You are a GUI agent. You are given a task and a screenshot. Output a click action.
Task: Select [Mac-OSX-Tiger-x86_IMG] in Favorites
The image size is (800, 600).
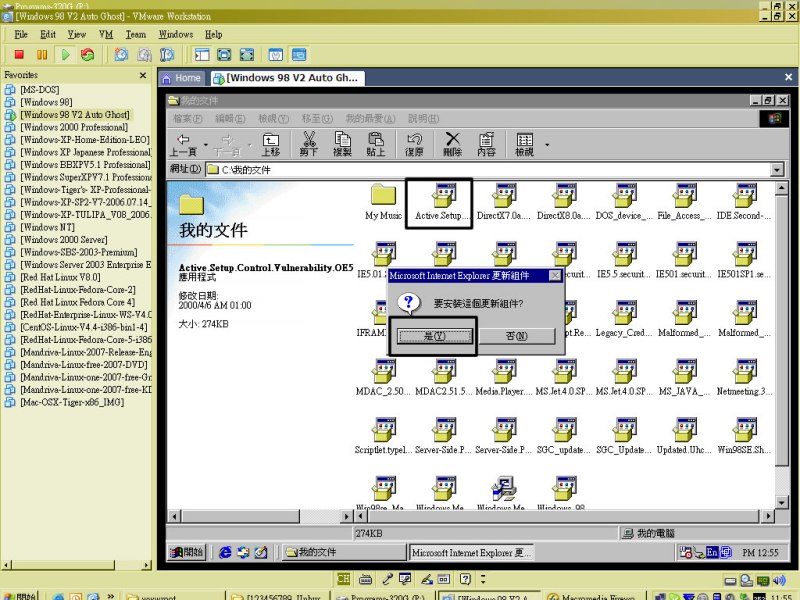coord(72,402)
